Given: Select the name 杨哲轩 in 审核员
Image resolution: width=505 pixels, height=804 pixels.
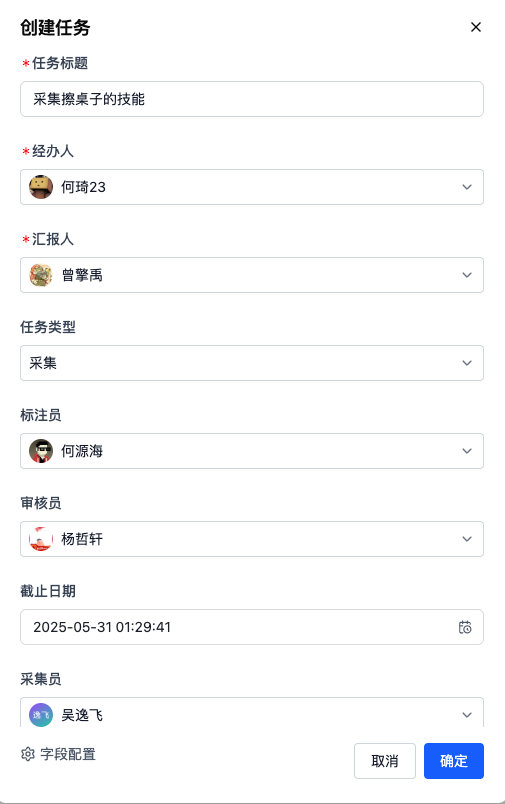Looking at the screenshot, I should (82, 539).
